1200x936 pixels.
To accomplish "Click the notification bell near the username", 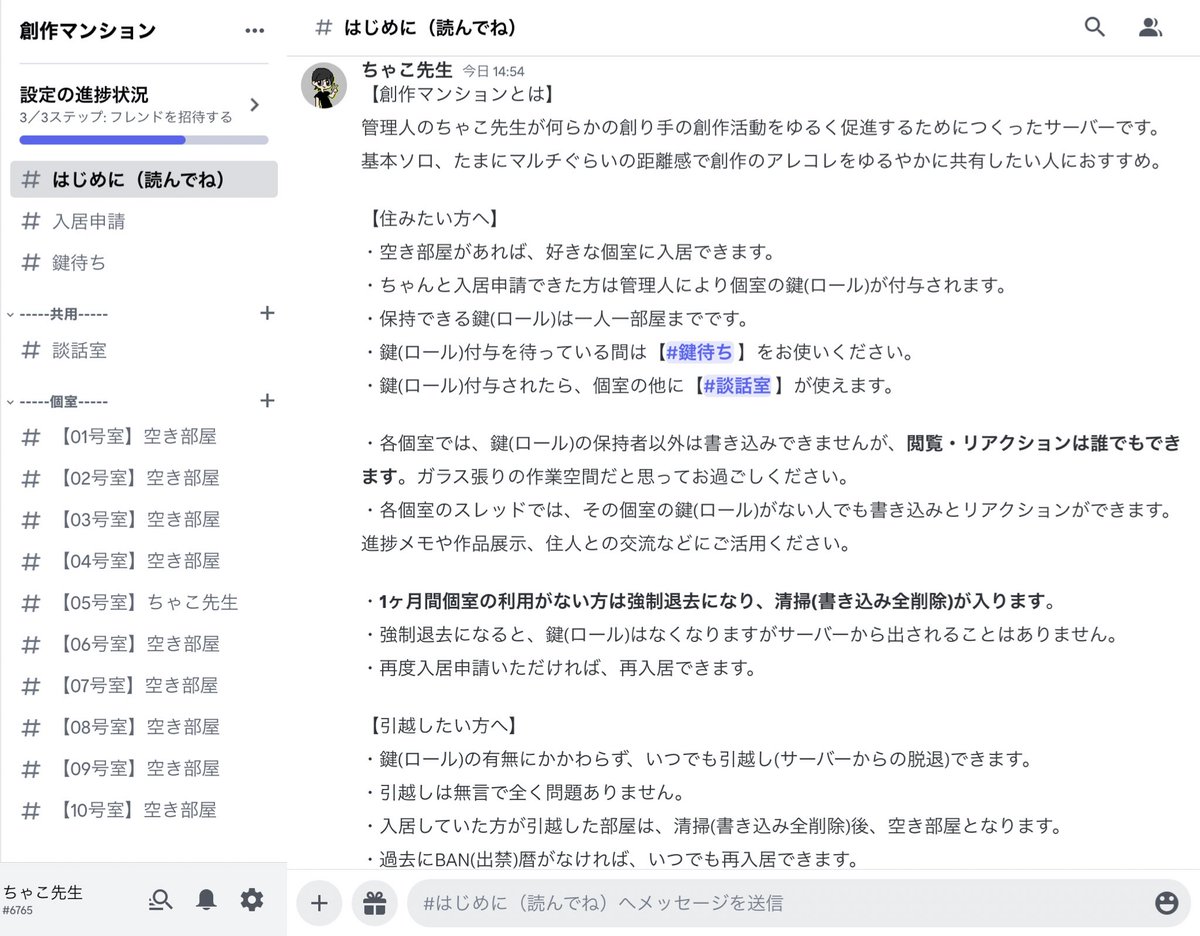I will 206,900.
